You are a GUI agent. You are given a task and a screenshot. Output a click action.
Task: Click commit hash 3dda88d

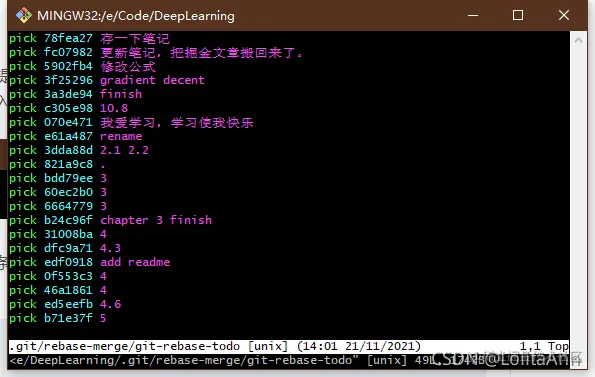68,151
